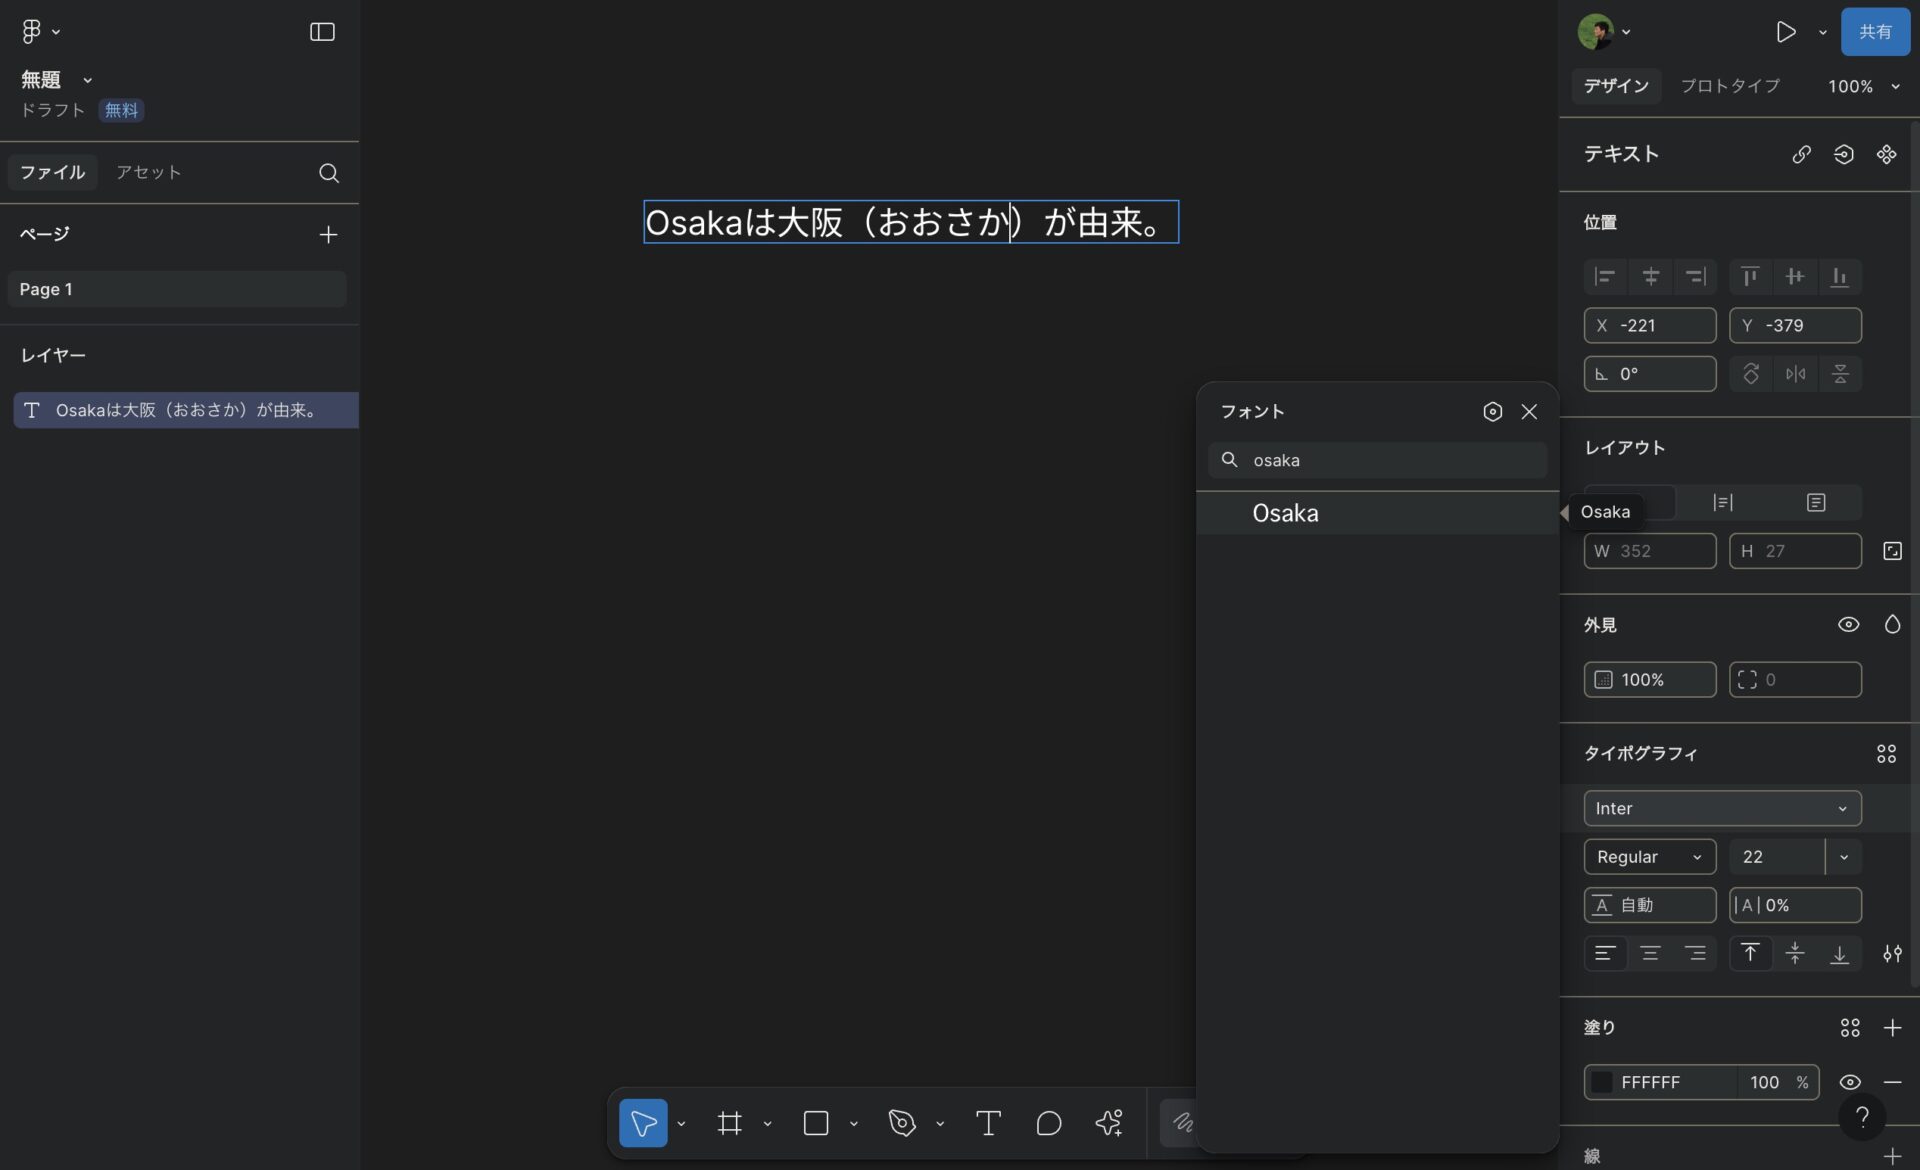Open fill styles icon in 塗り
The height and width of the screenshot is (1170, 1920).
1850,1028
